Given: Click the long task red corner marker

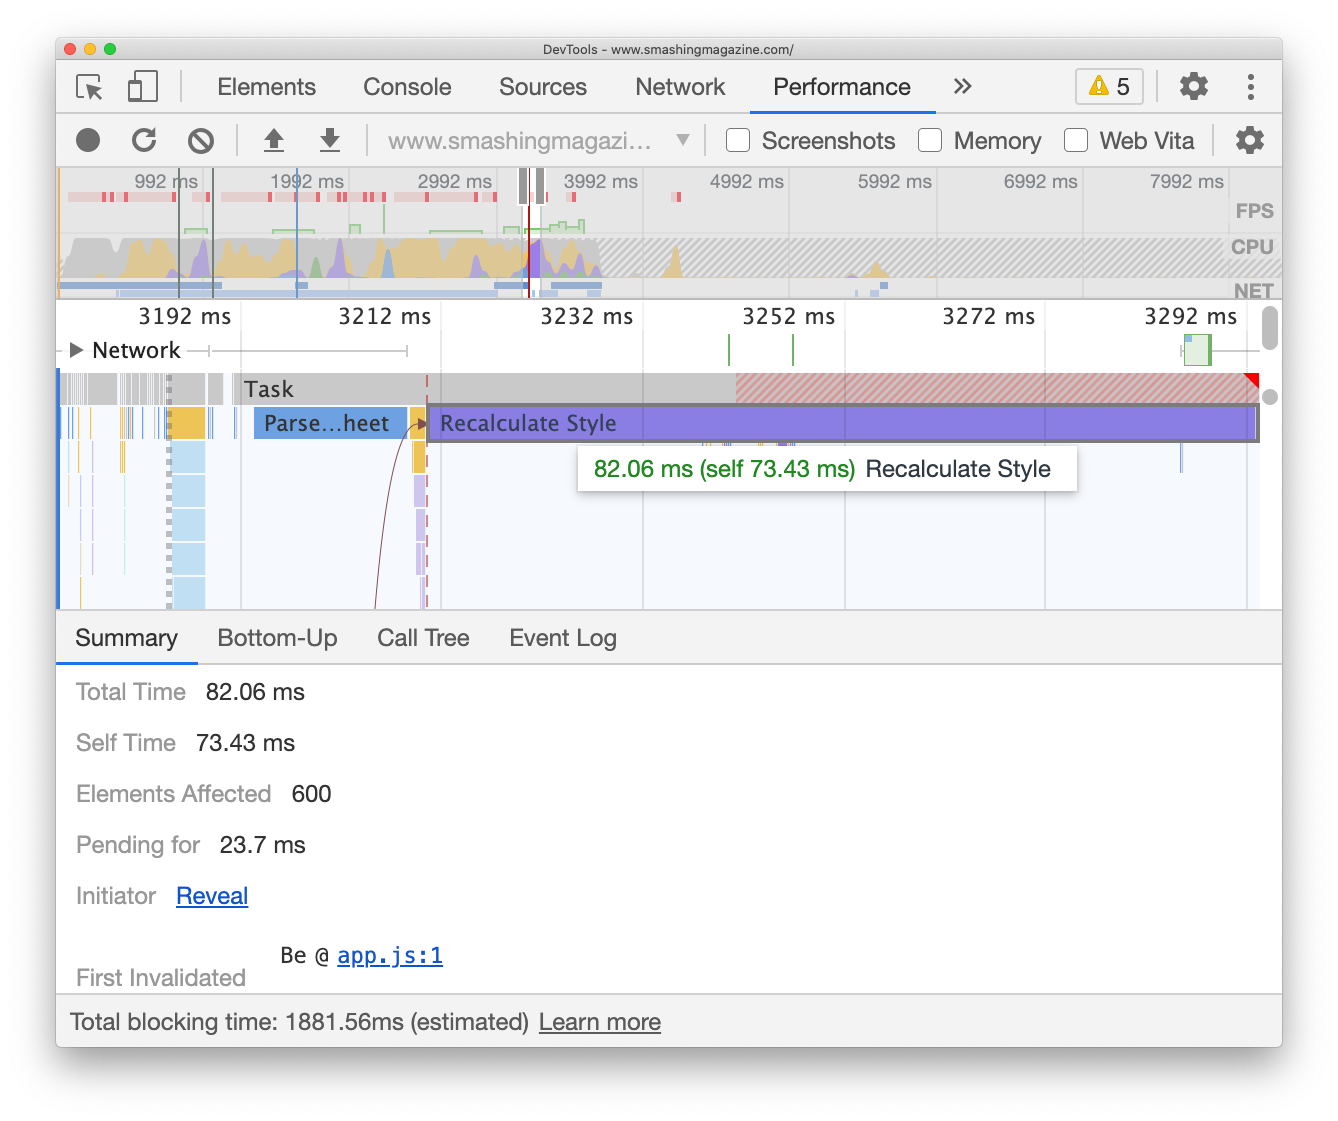Looking at the screenshot, I should [x=1251, y=380].
